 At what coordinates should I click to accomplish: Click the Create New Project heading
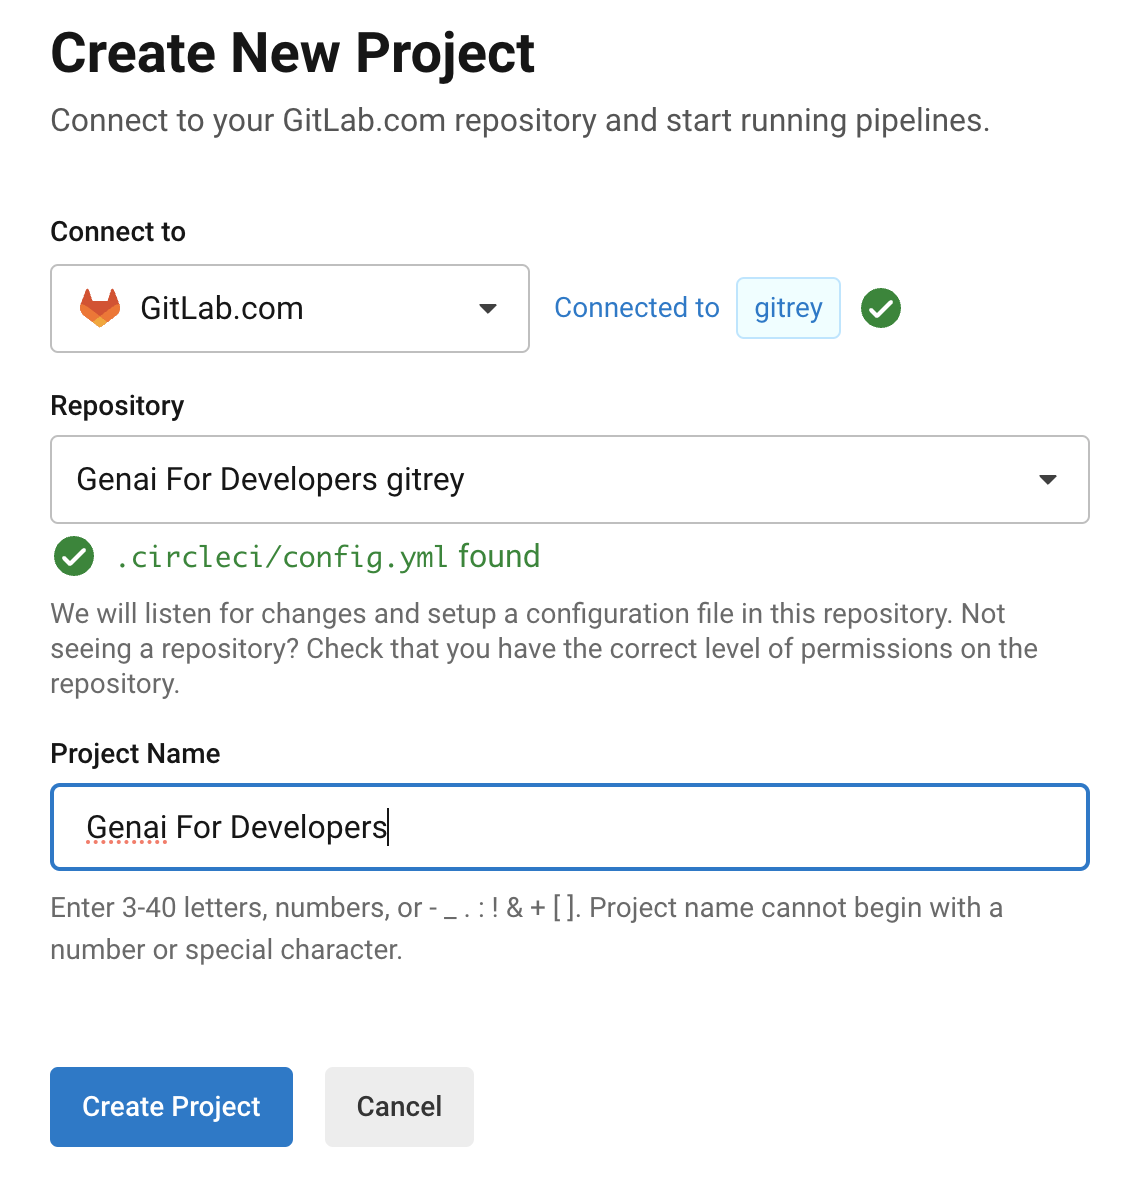[293, 53]
